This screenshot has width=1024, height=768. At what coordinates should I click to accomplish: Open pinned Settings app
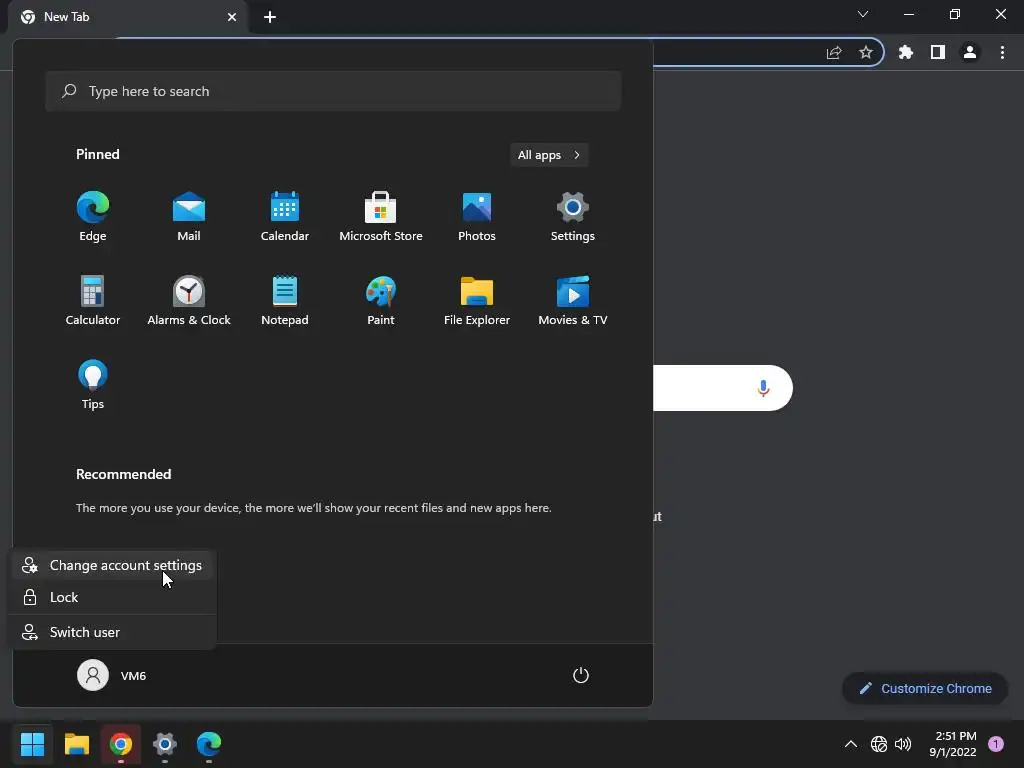point(573,216)
